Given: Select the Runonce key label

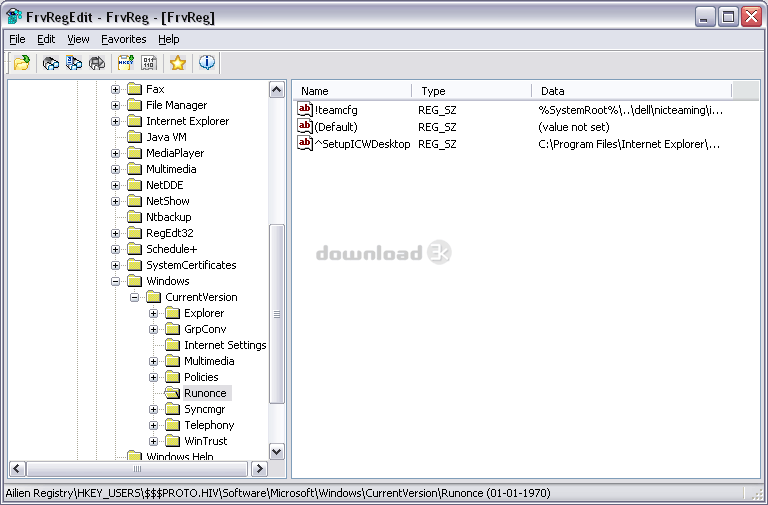Looking at the screenshot, I should pyautogui.click(x=205, y=393).
